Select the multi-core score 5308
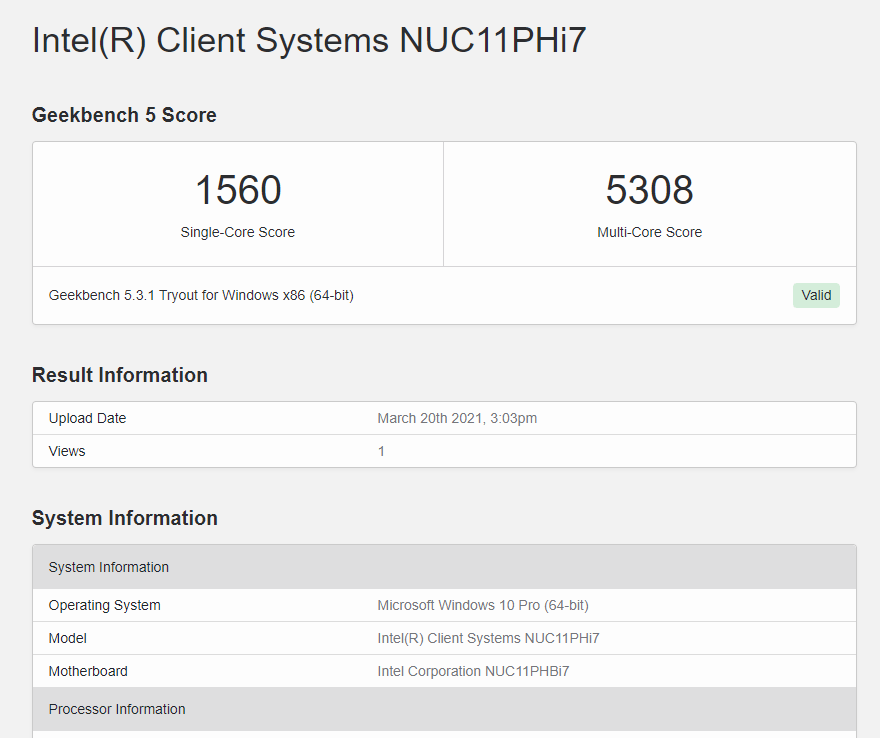This screenshot has height=738, width=880. click(x=649, y=190)
